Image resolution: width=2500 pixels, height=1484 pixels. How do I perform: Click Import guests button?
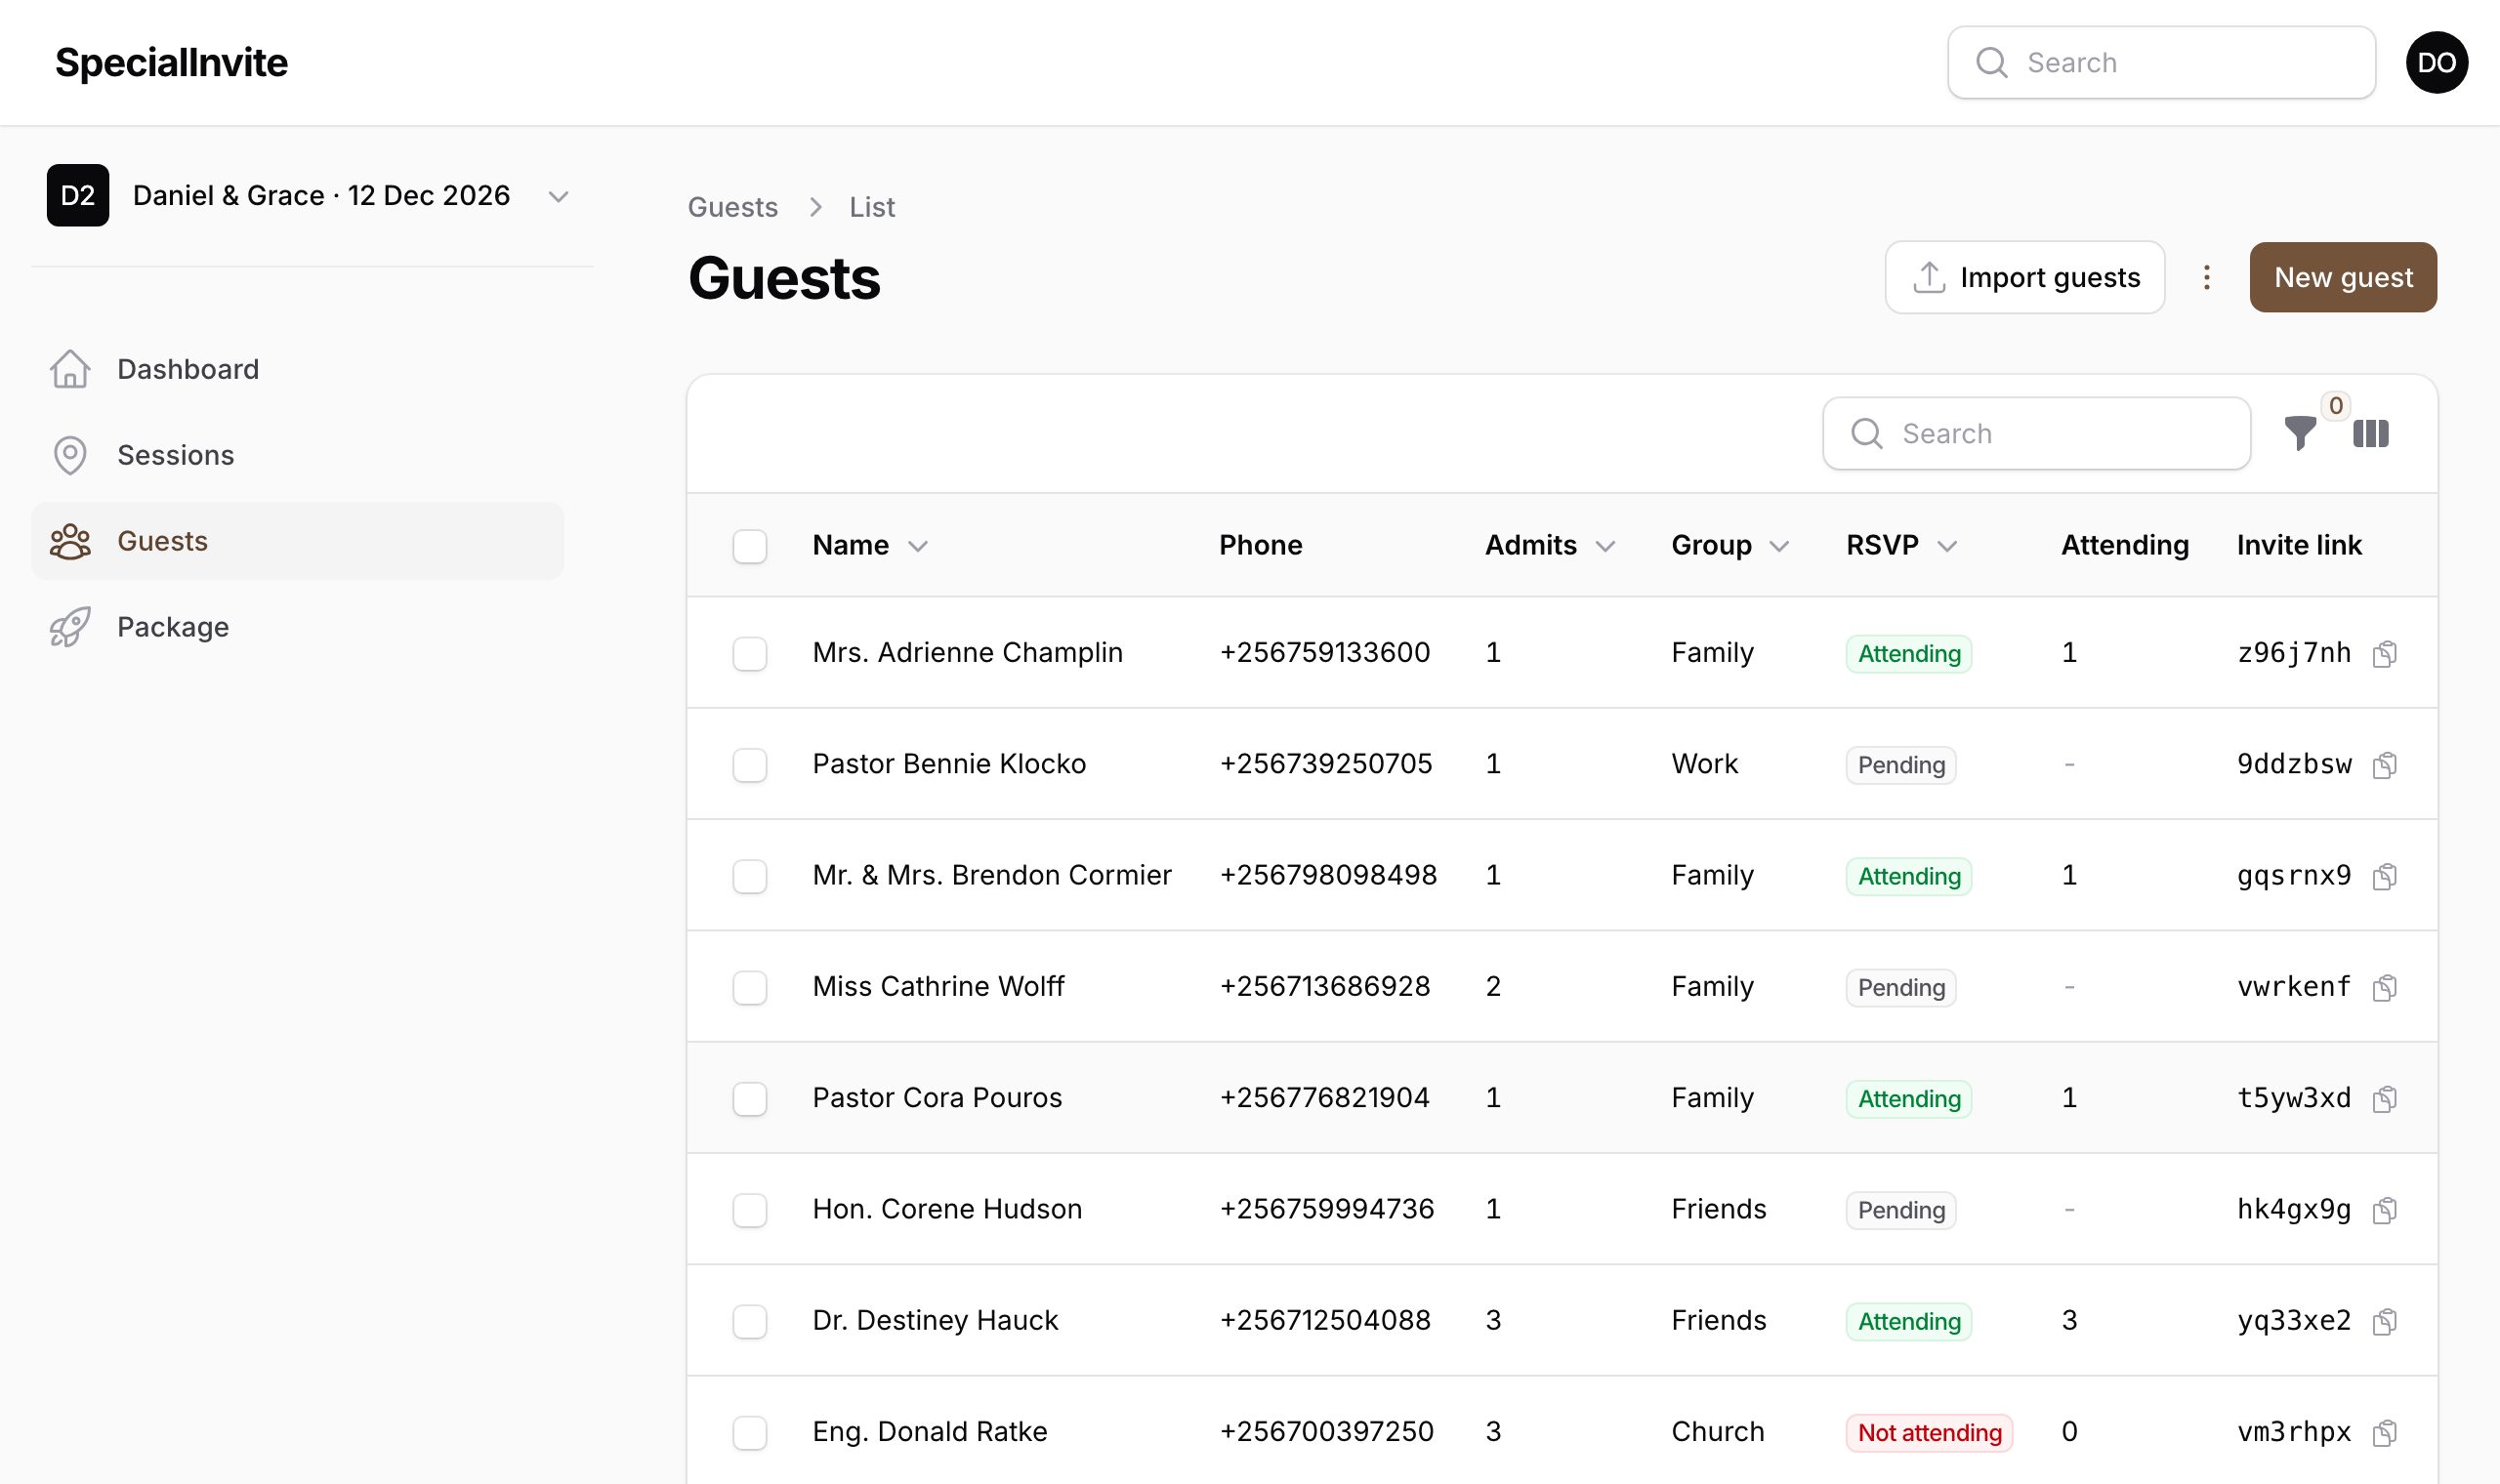(2025, 277)
